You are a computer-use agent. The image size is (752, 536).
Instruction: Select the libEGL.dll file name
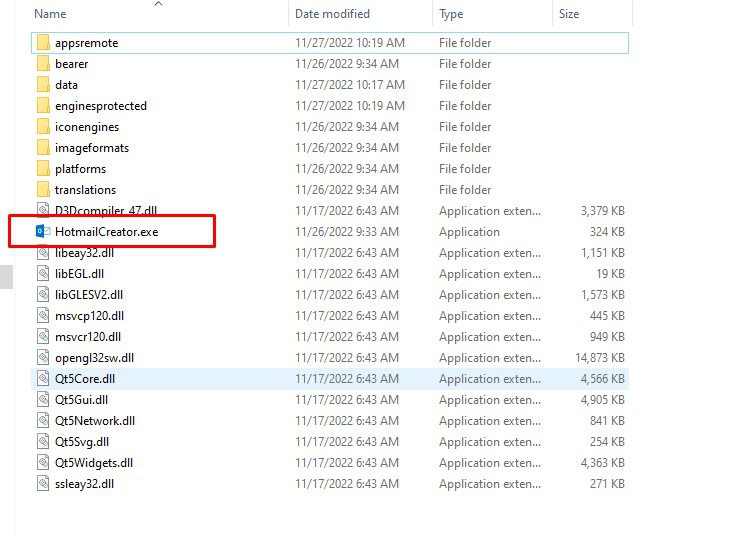(79, 274)
